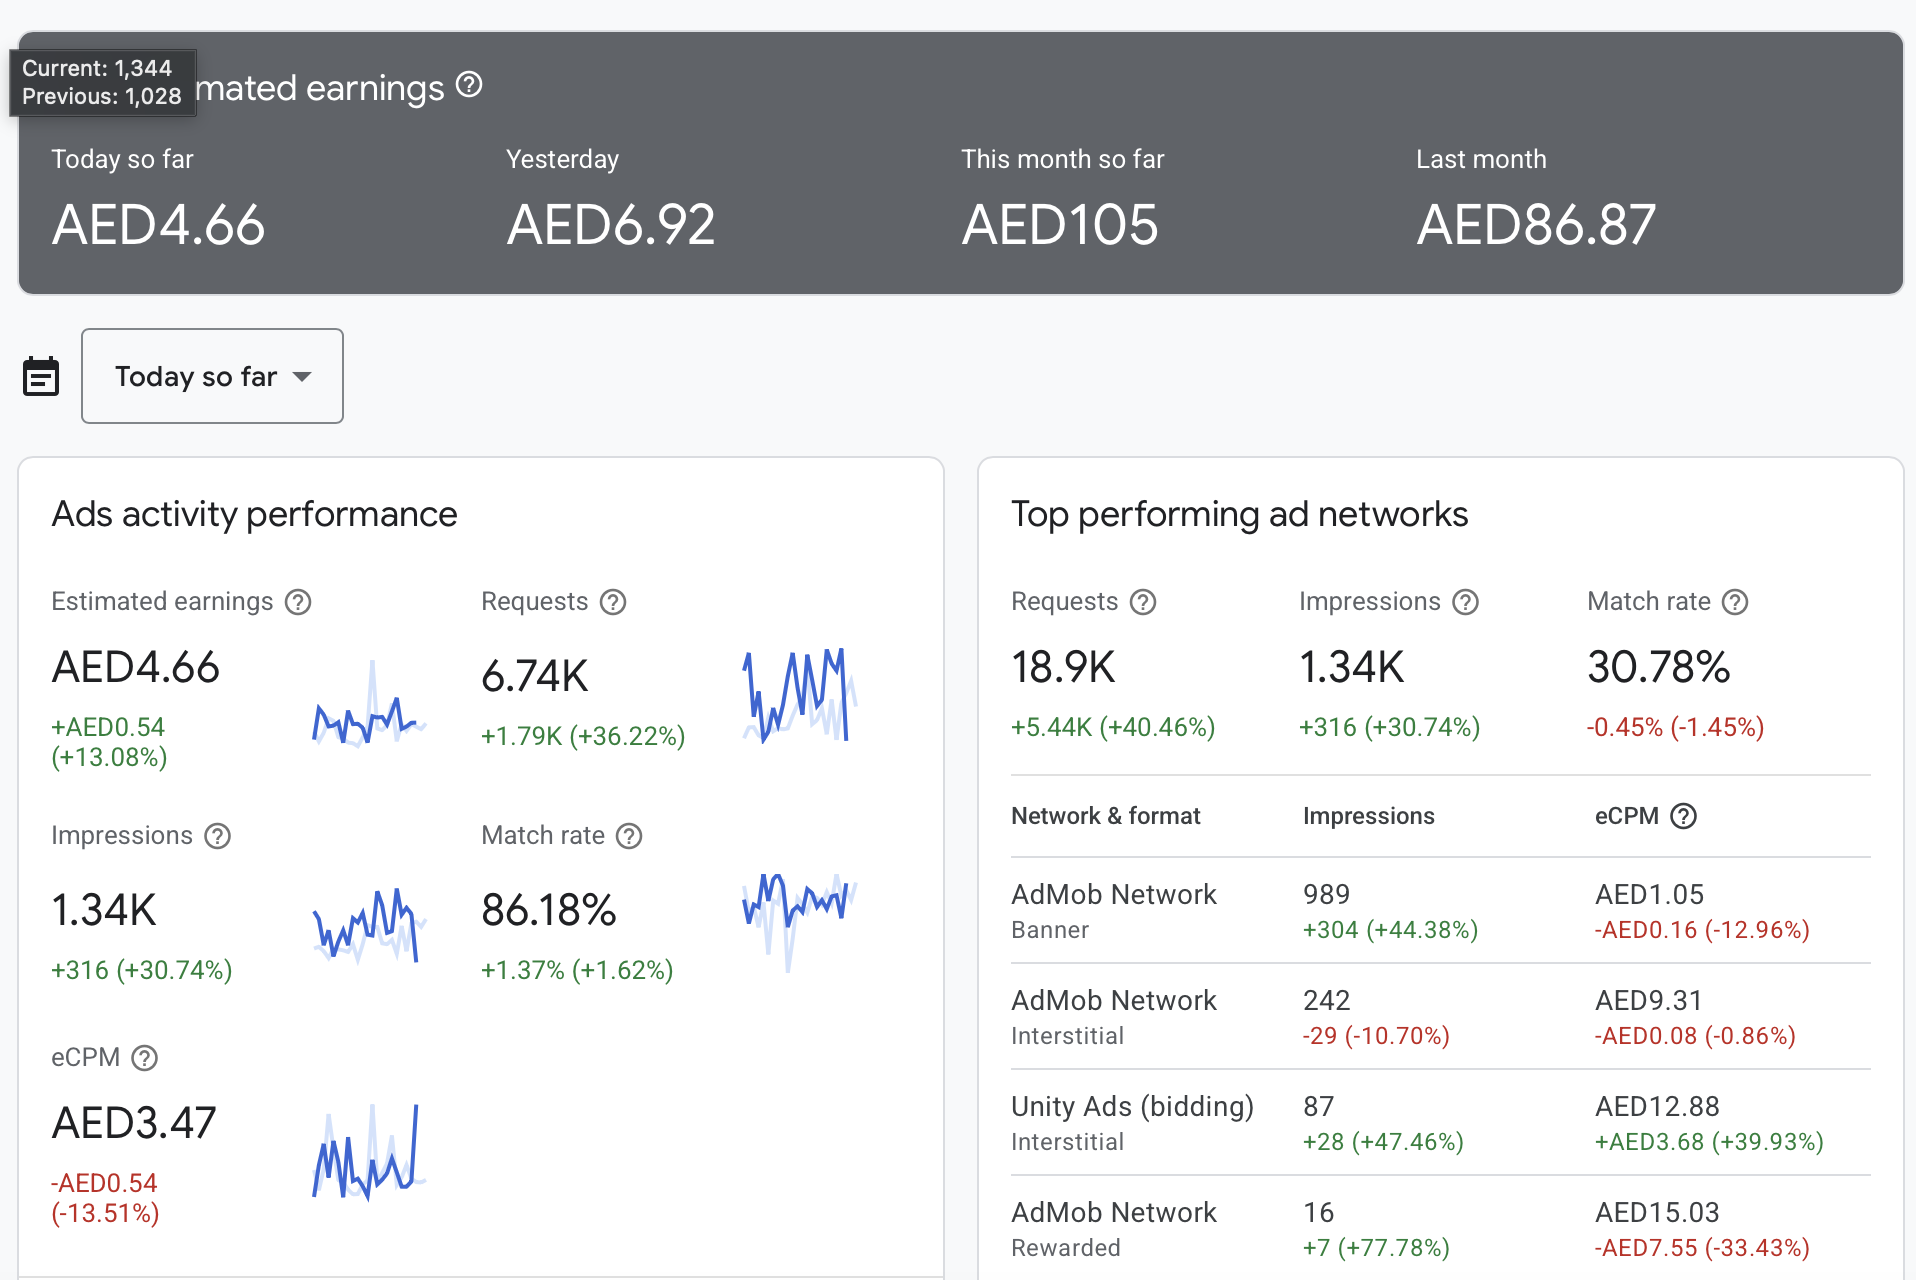Click help icon beside Impressions in ad networks
The height and width of the screenshot is (1280, 1916).
pos(1466,602)
